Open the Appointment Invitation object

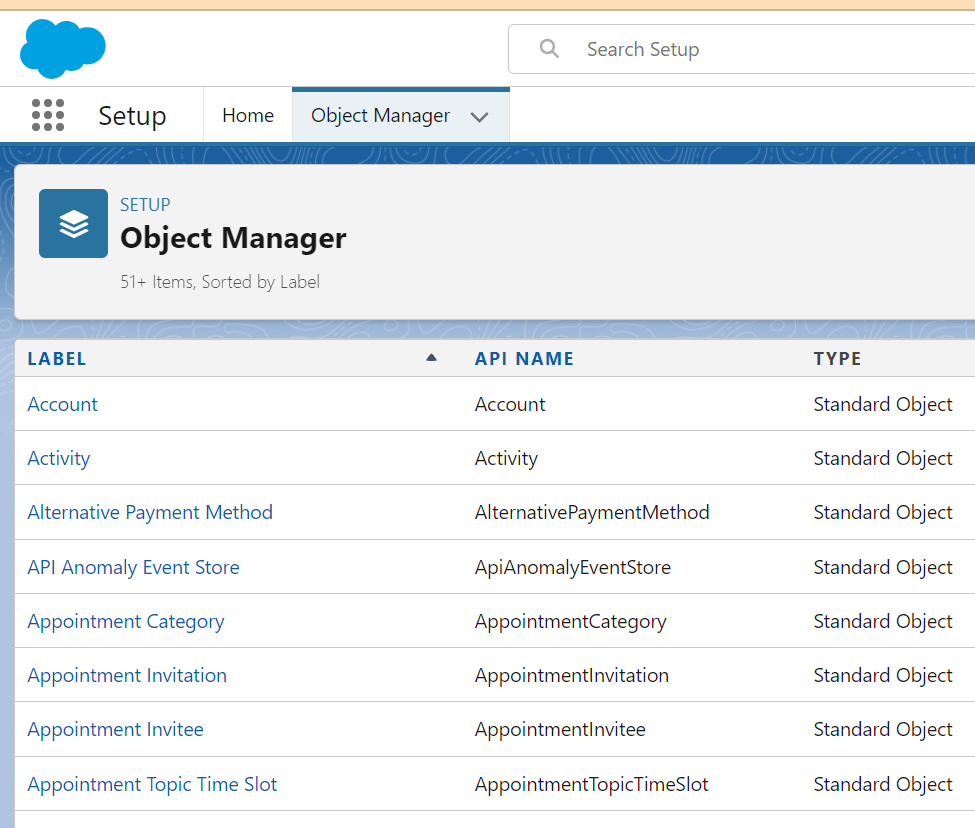click(x=127, y=675)
